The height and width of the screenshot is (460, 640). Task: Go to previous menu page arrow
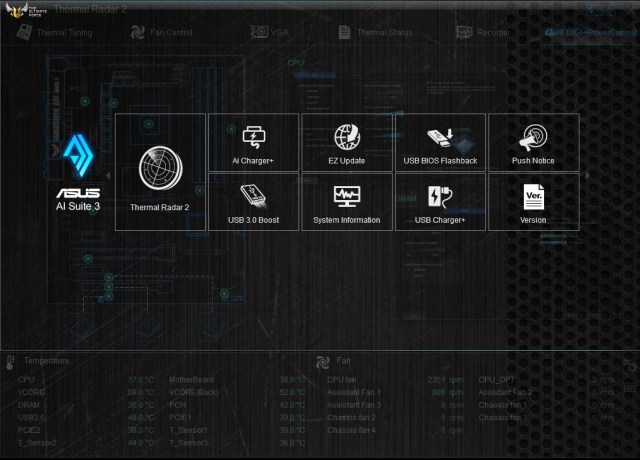[x=109, y=175]
